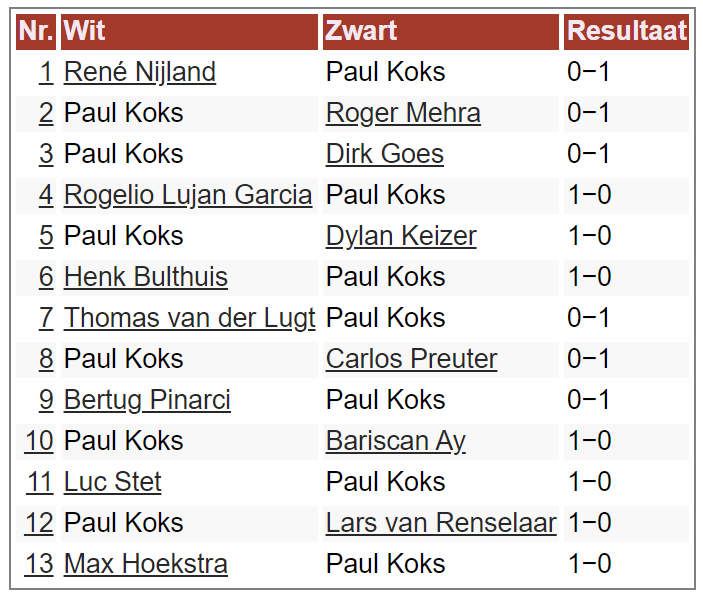Image resolution: width=703 pixels, height=594 pixels.
Task: Visit Thomas van der Lugt's page
Action: pyautogui.click(x=189, y=318)
